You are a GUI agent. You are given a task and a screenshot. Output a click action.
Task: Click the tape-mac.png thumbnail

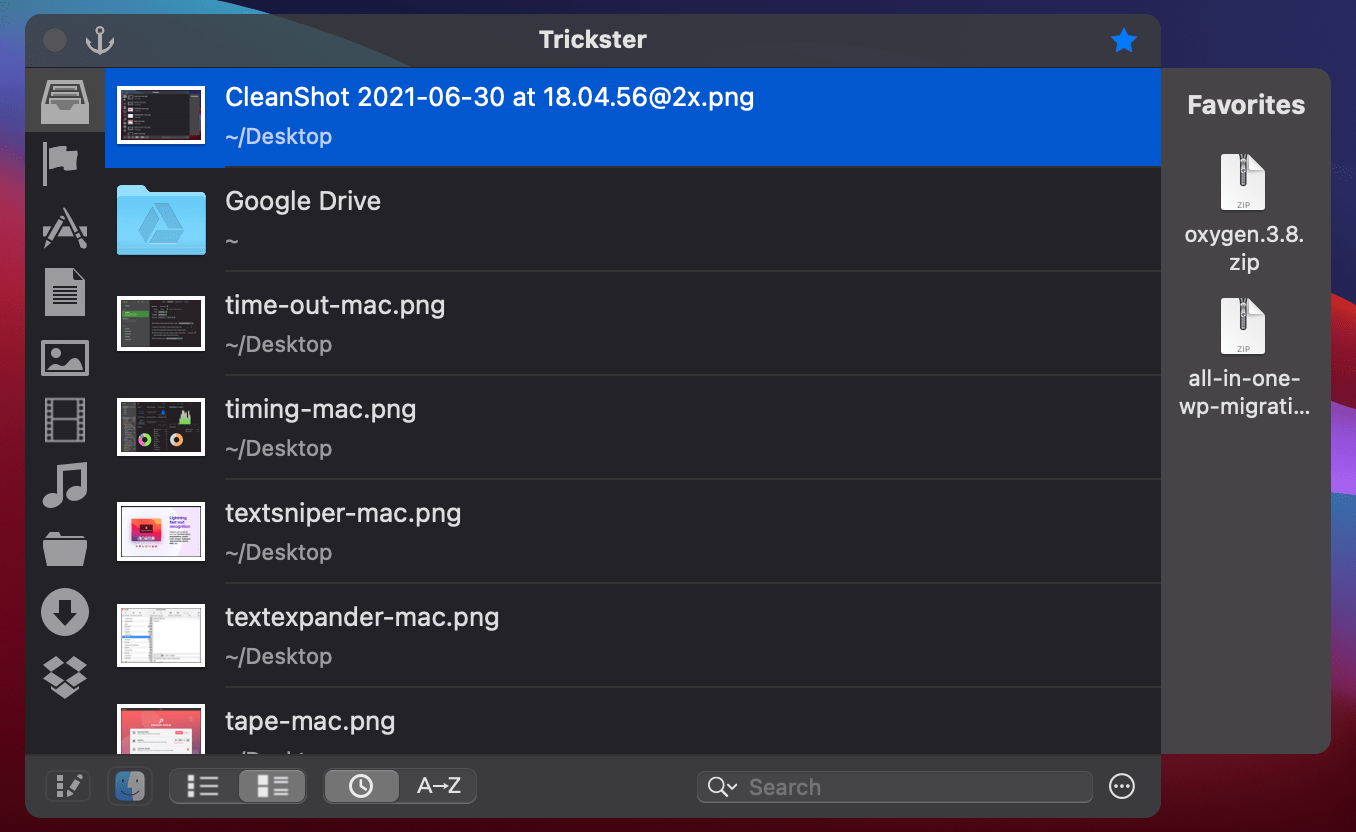(x=161, y=729)
